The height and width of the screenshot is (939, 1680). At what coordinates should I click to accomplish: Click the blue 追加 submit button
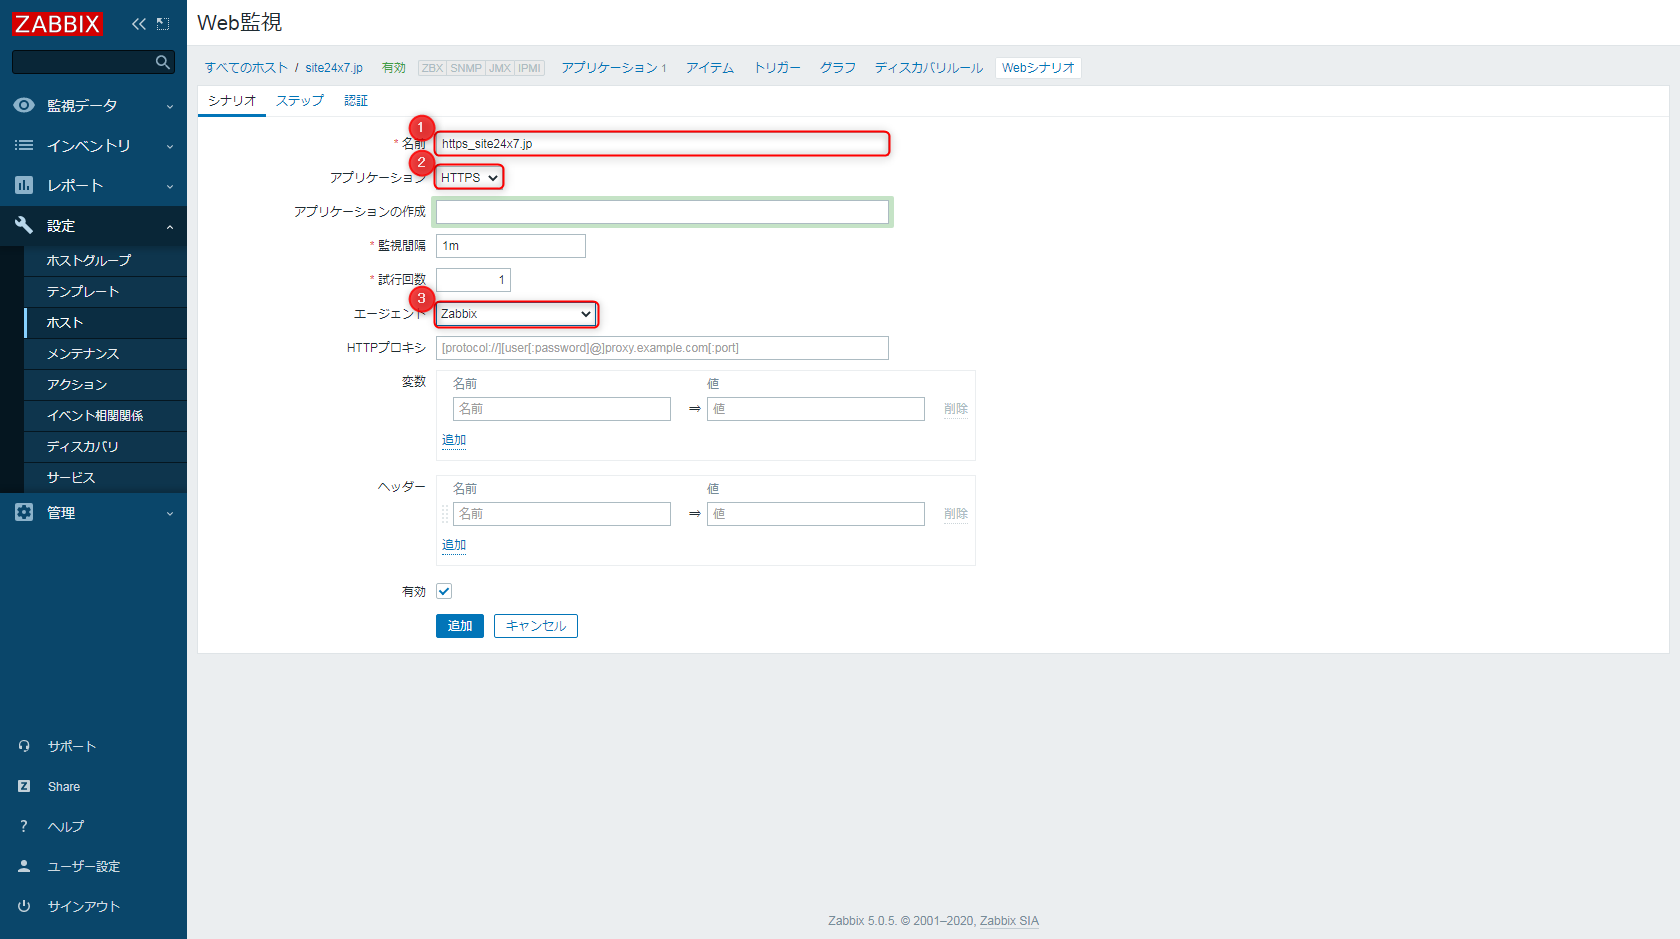pyautogui.click(x=460, y=626)
